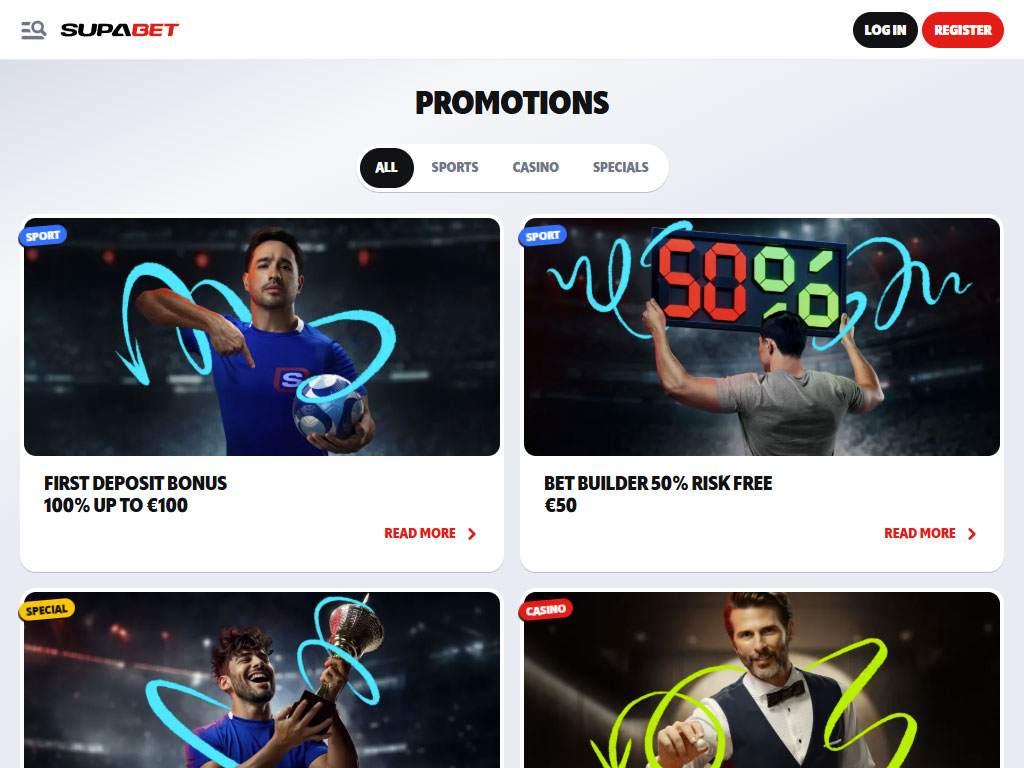Open the trophy celebration promotion image

coord(262,680)
